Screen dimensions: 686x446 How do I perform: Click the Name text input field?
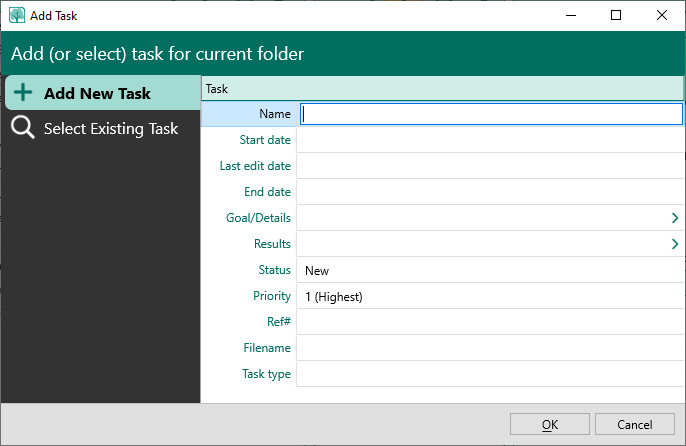coord(491,114)
